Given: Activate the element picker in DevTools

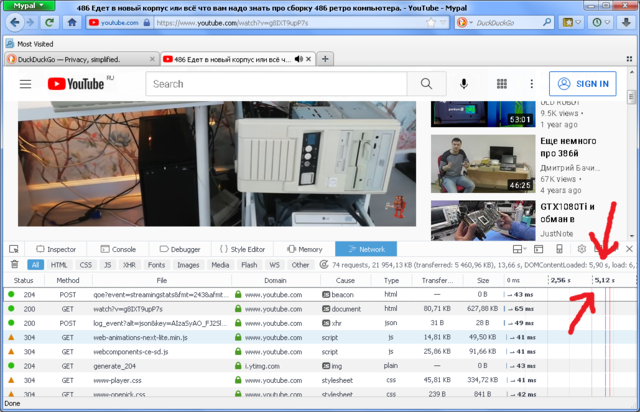Looking at the screenshot, I should (14, 249).
